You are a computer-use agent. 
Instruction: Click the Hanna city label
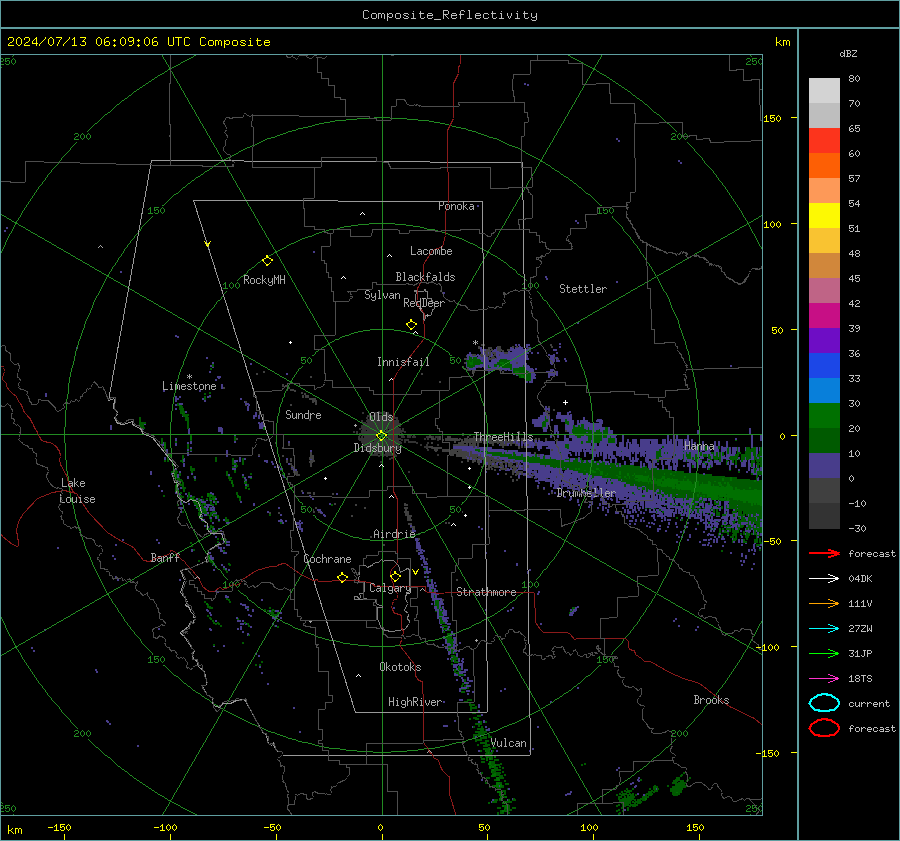click(x=699, y=446)
